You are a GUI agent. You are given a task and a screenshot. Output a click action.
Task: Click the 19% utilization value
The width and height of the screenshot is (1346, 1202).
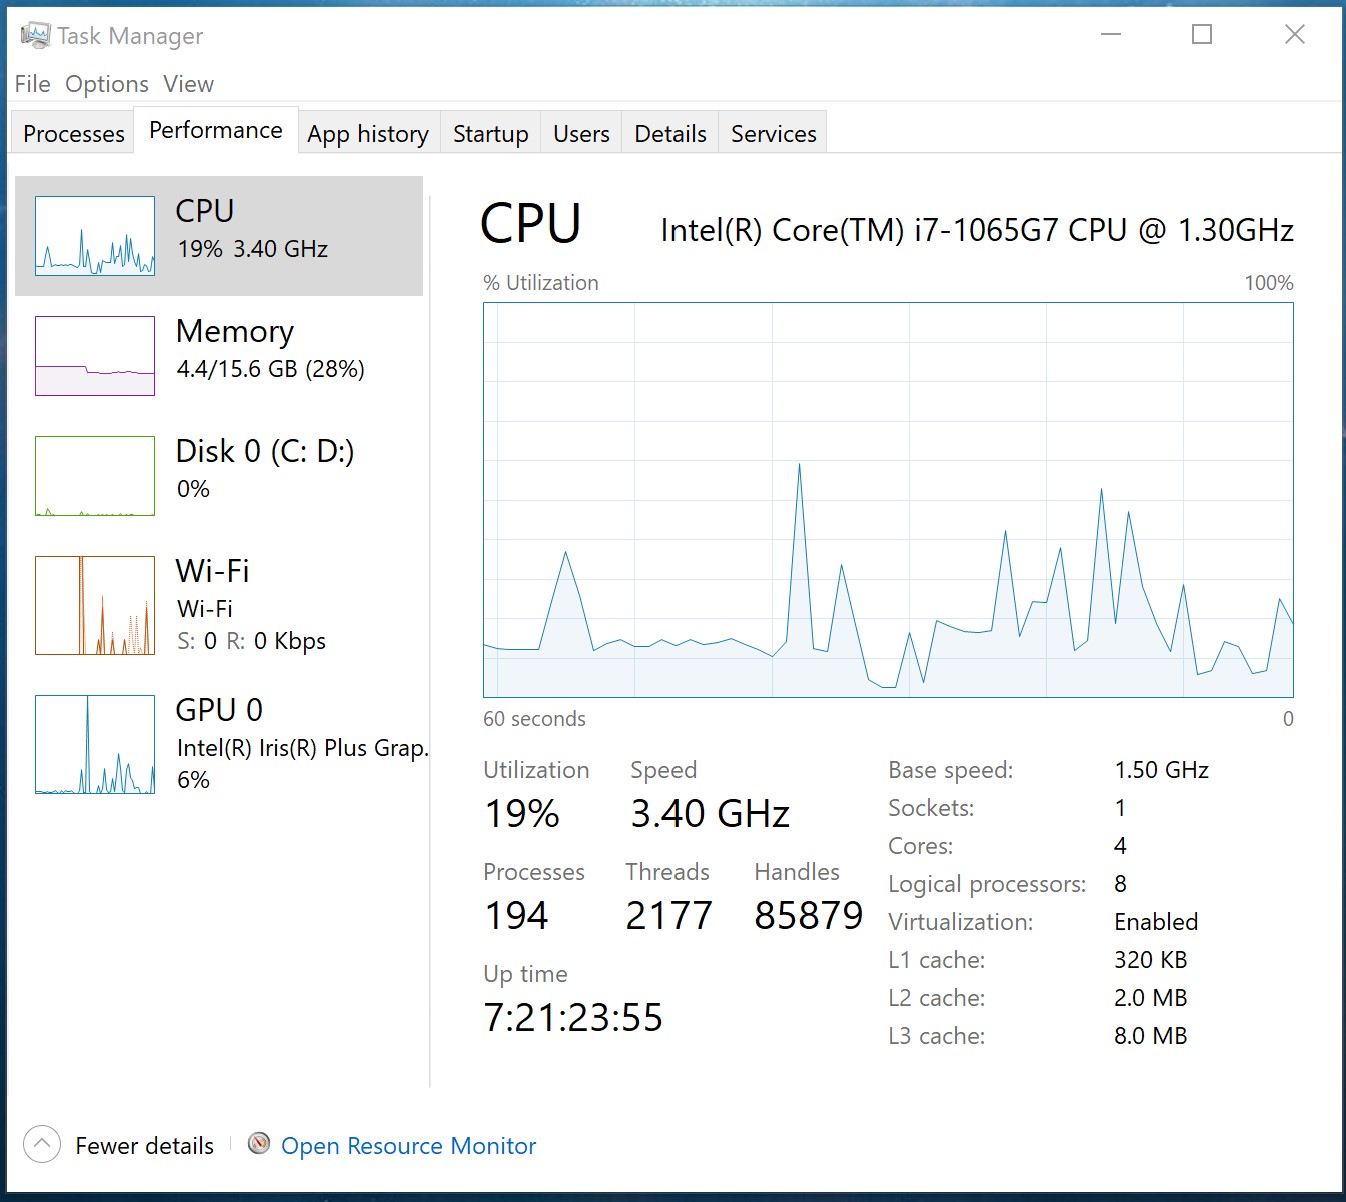[522, 813]
